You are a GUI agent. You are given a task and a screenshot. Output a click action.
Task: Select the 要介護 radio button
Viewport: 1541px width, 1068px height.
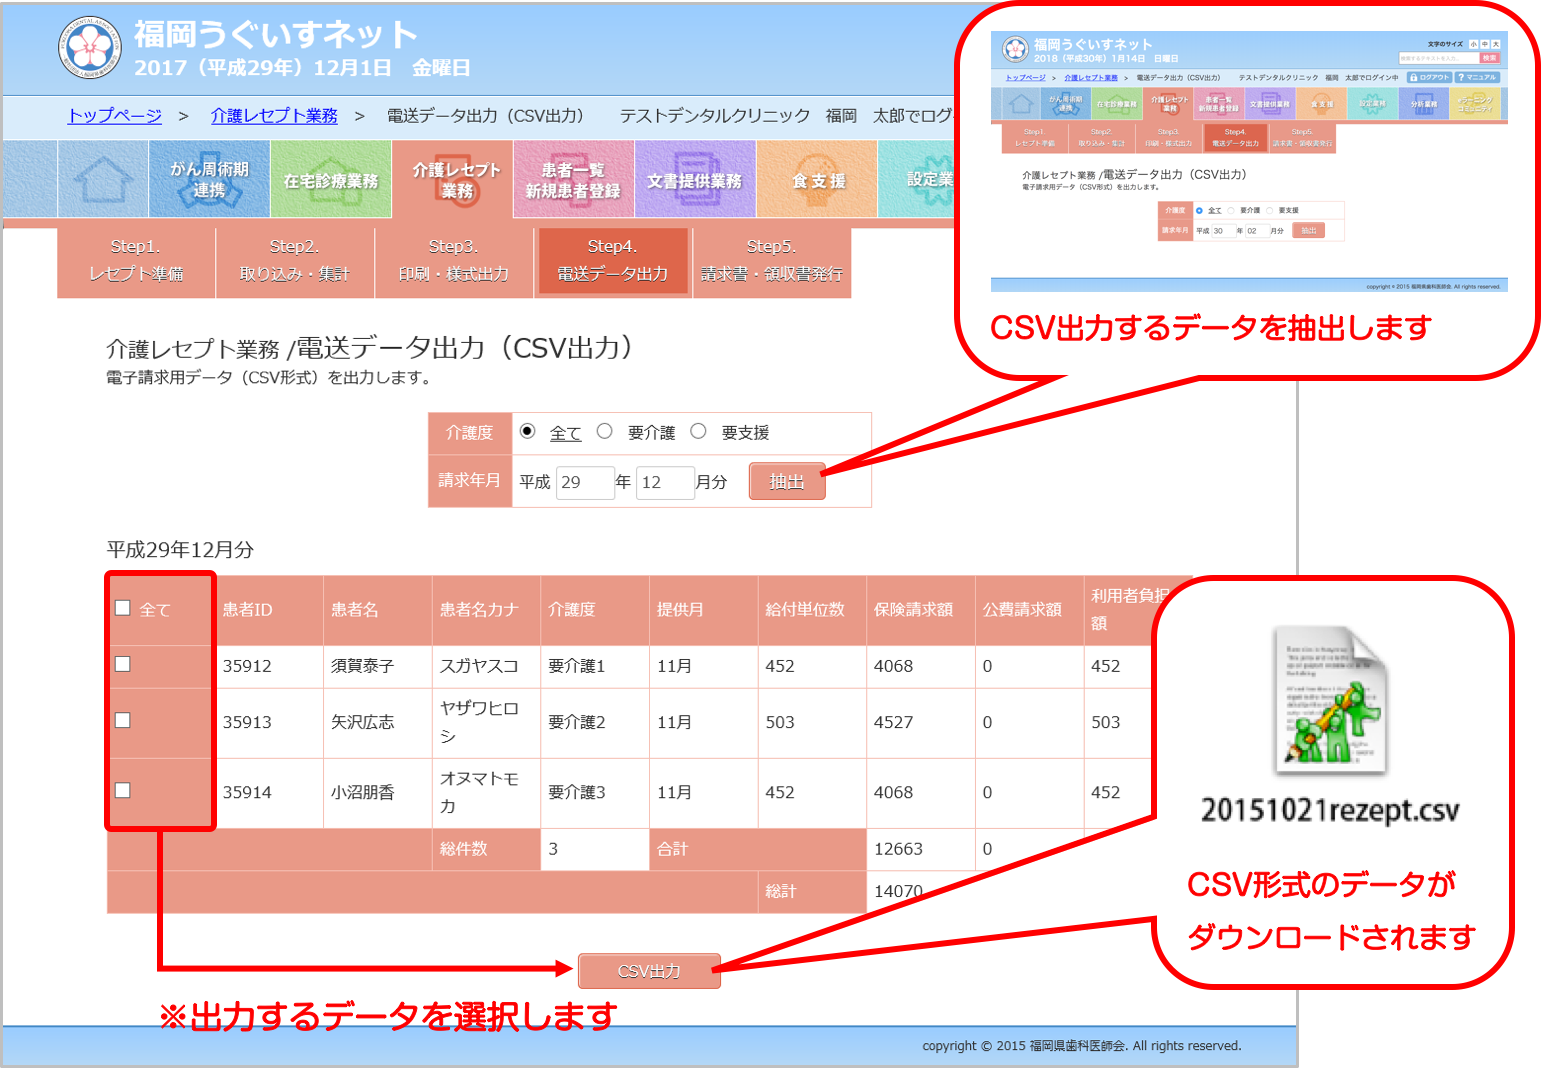[605, 431]
